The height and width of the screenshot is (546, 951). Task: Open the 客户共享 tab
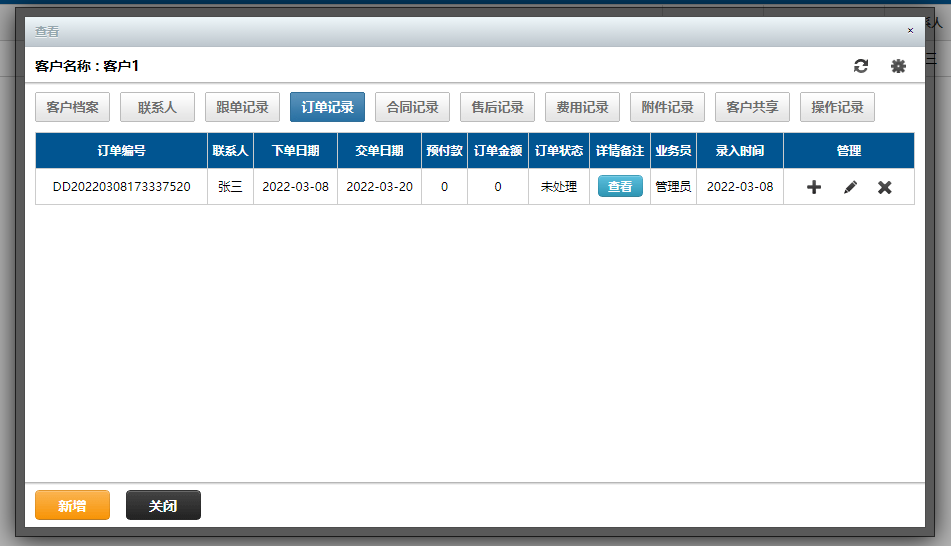coord(752,107)
